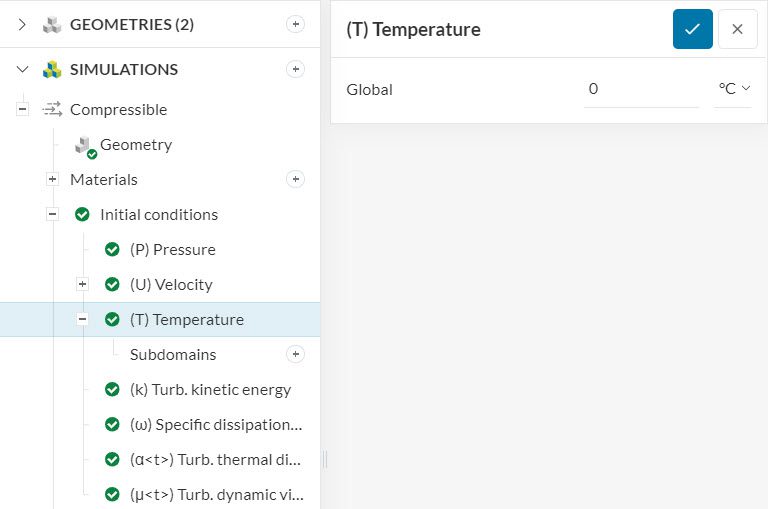Collapse the Initial conditions node
The image size is (768, 509).
53,214
